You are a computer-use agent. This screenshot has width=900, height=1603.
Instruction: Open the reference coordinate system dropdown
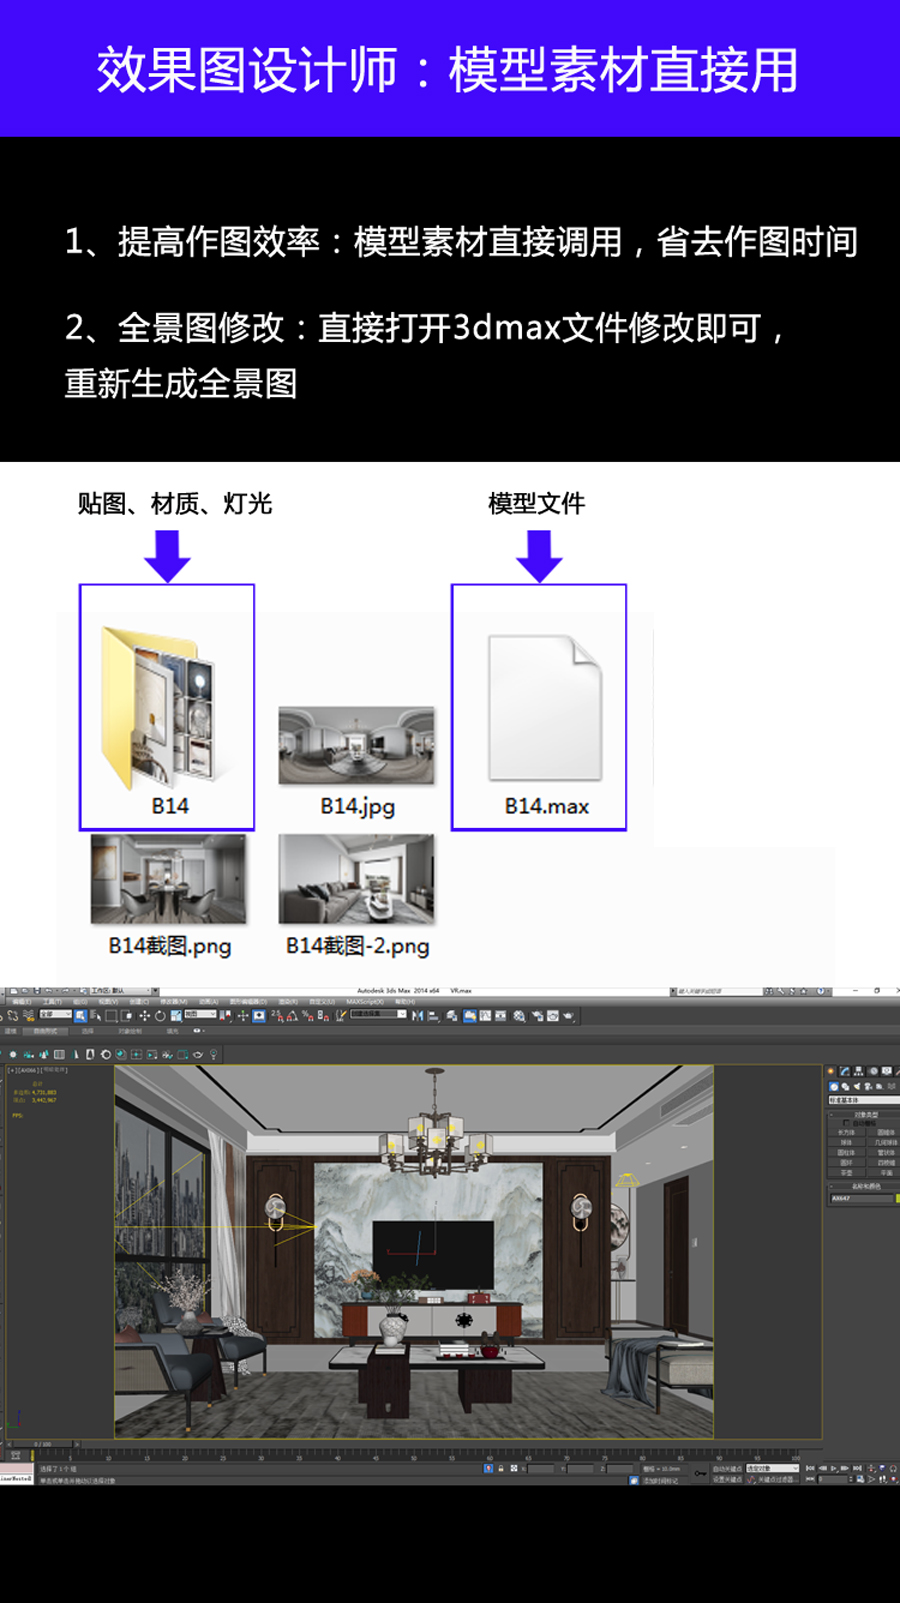click(200, 1015)
